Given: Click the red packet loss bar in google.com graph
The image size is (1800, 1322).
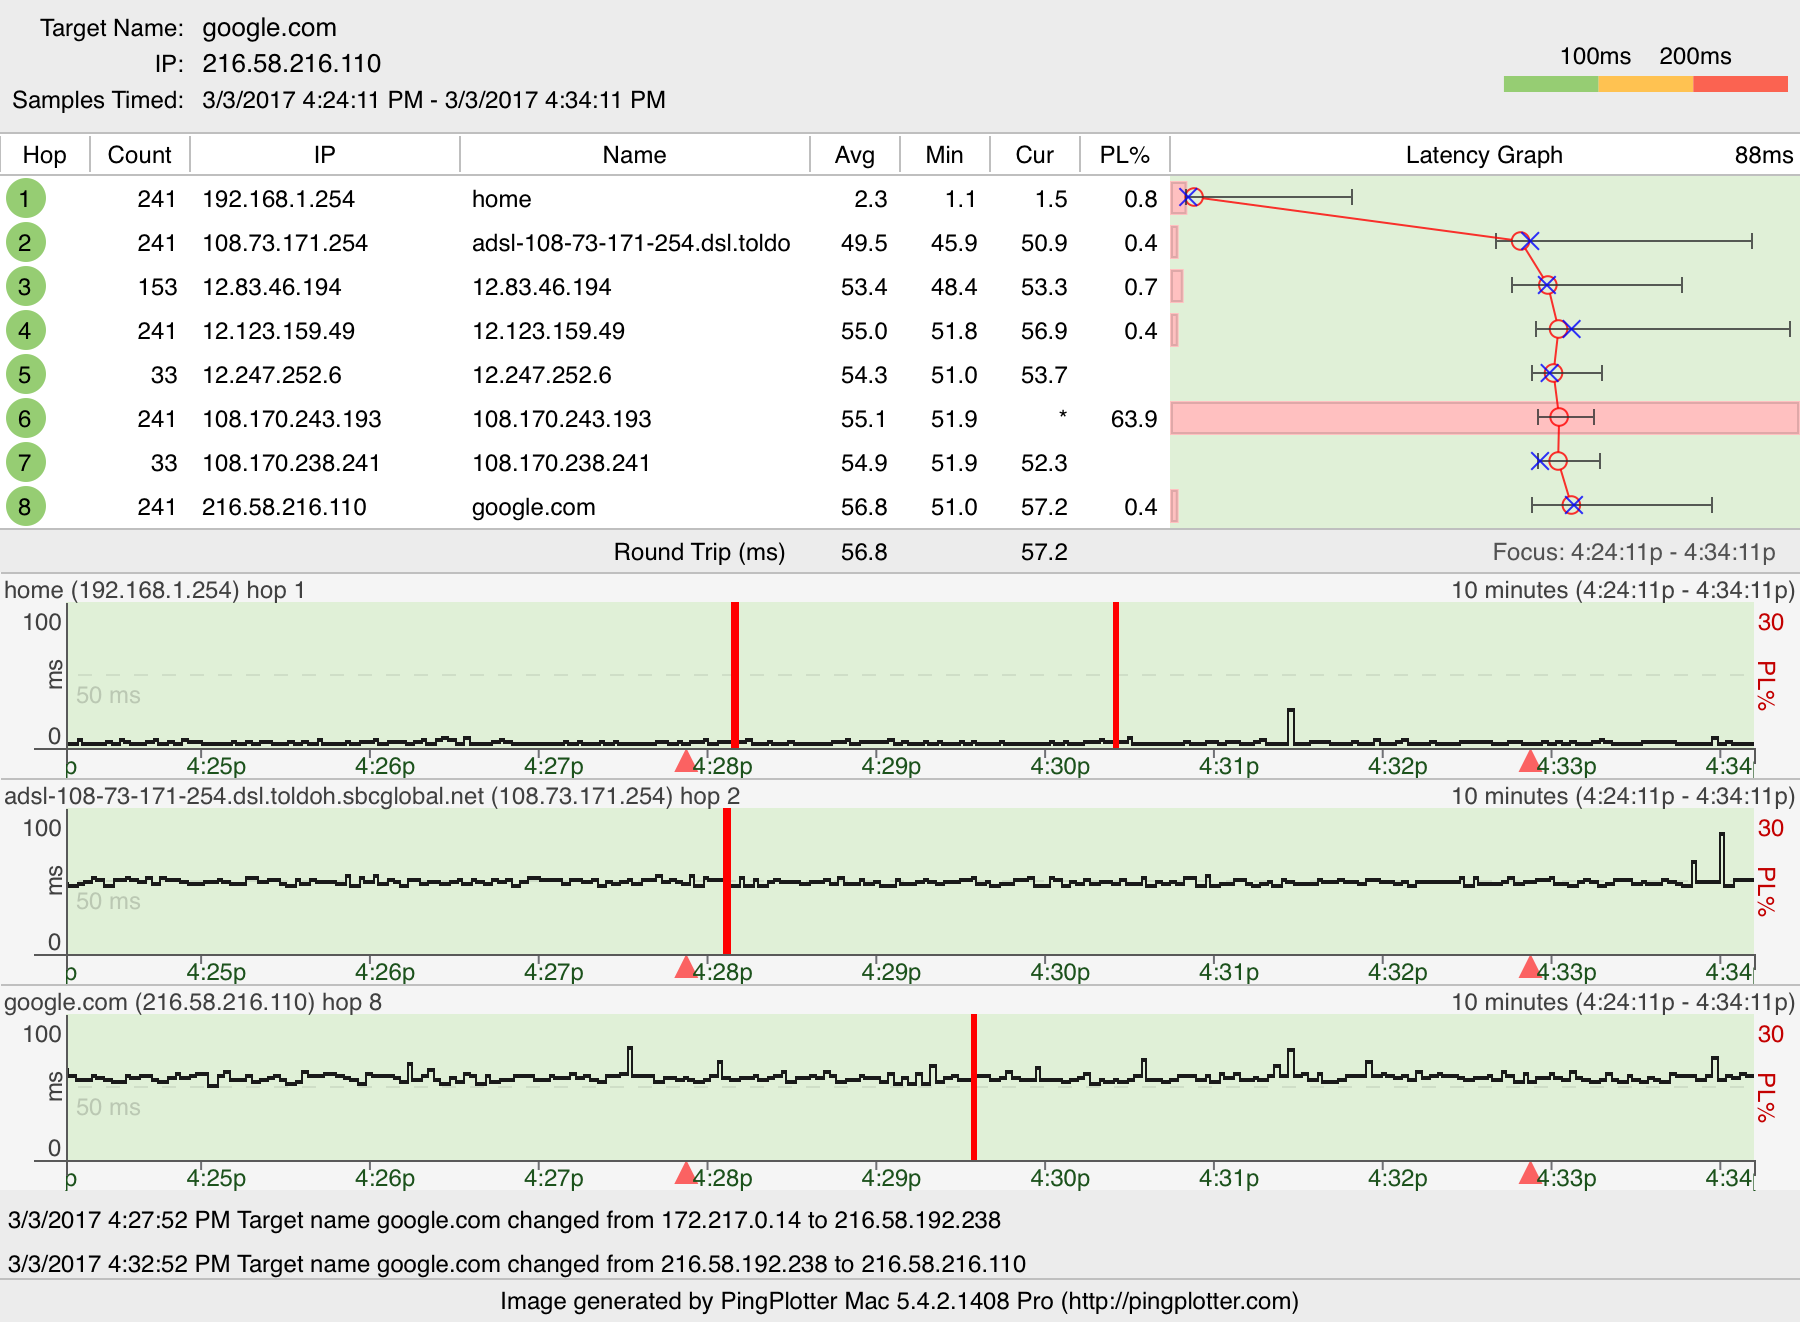Looking at the screenshot, I should [x=973, y=1087].
